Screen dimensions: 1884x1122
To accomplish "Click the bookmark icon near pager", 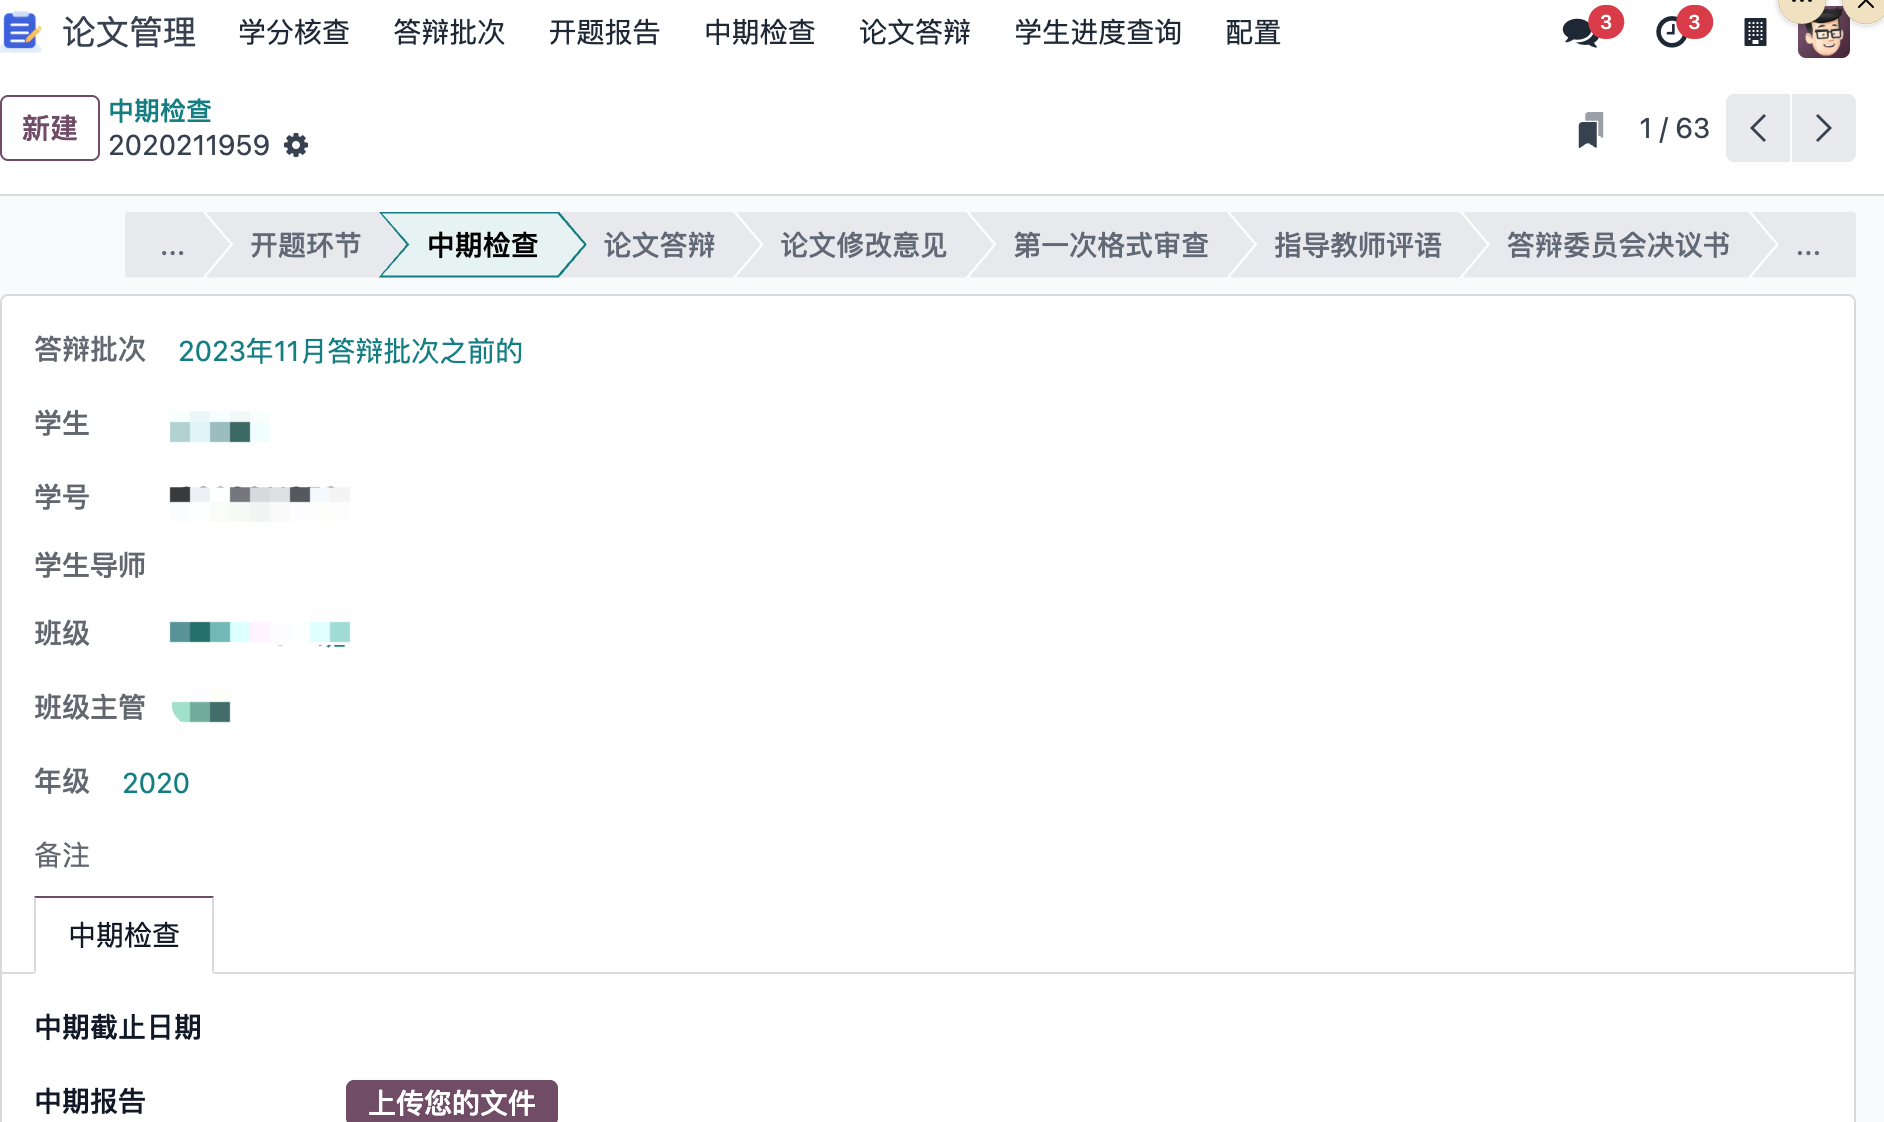I will 1589,129.
